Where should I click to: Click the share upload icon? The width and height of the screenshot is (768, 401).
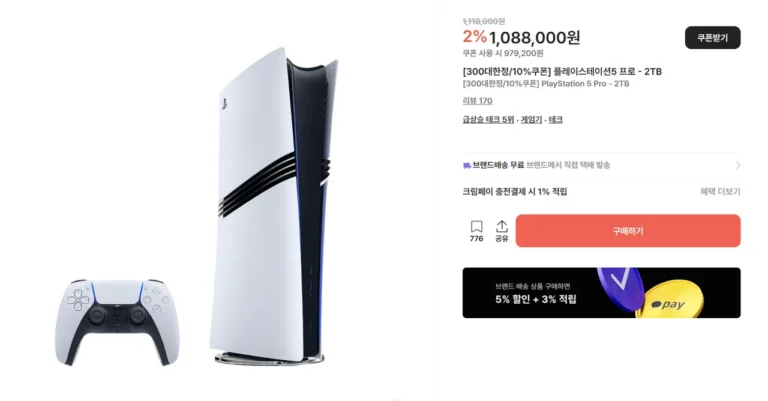pyautogui.click(x=502, y=226)
